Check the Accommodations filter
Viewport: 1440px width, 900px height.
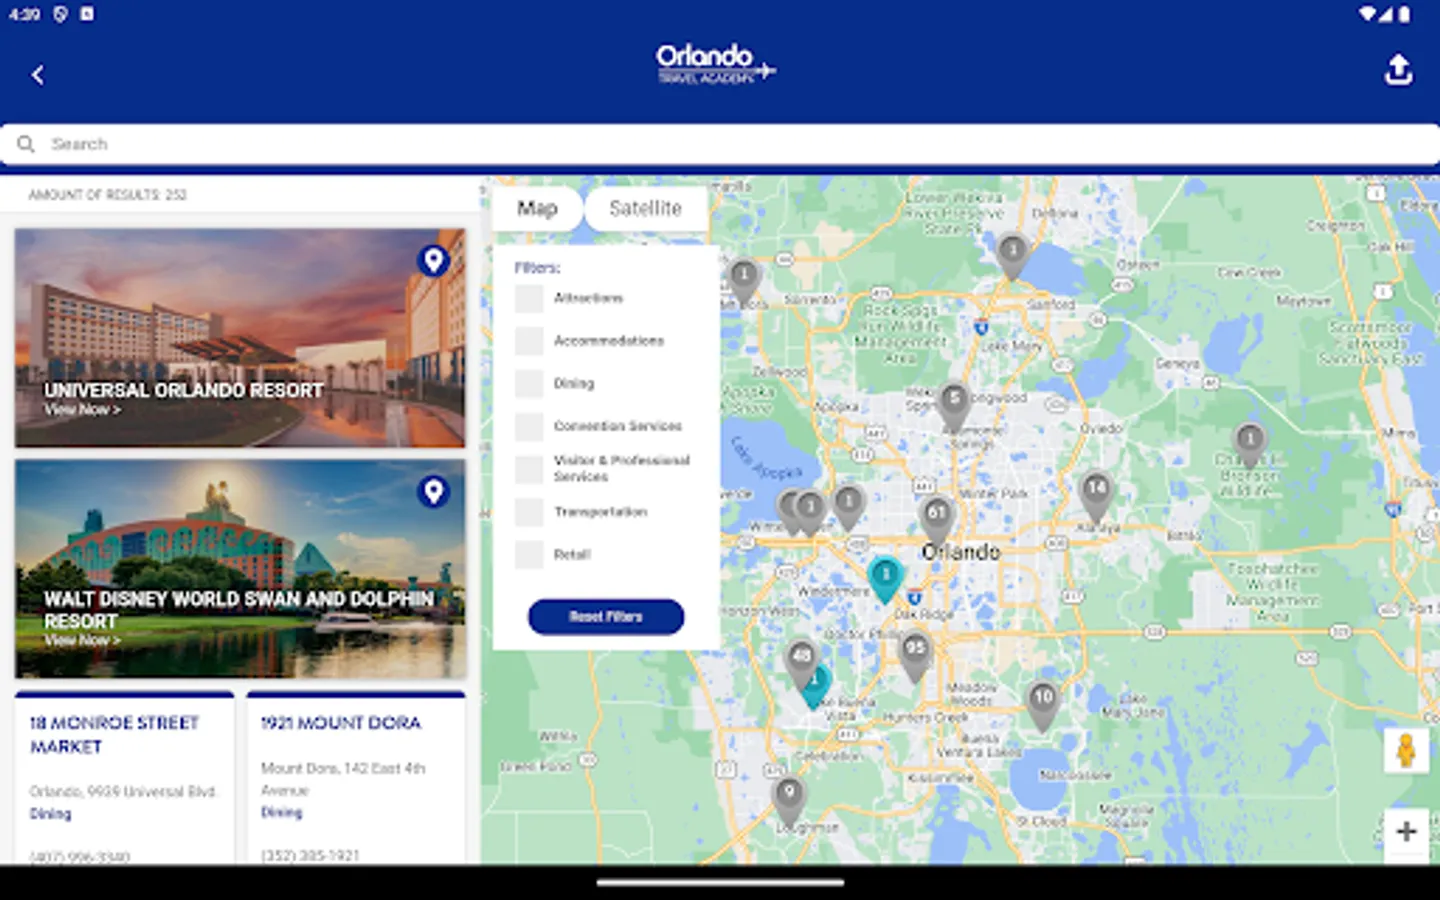[529, 341]
